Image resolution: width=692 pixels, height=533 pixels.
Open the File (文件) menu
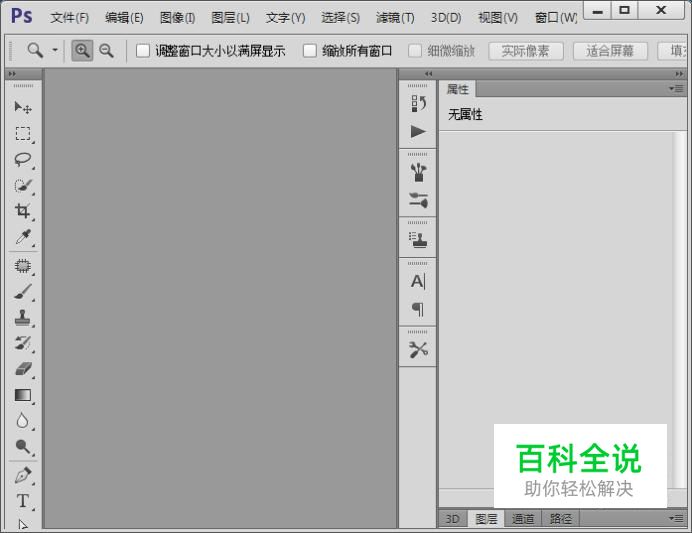coord(69,18)
